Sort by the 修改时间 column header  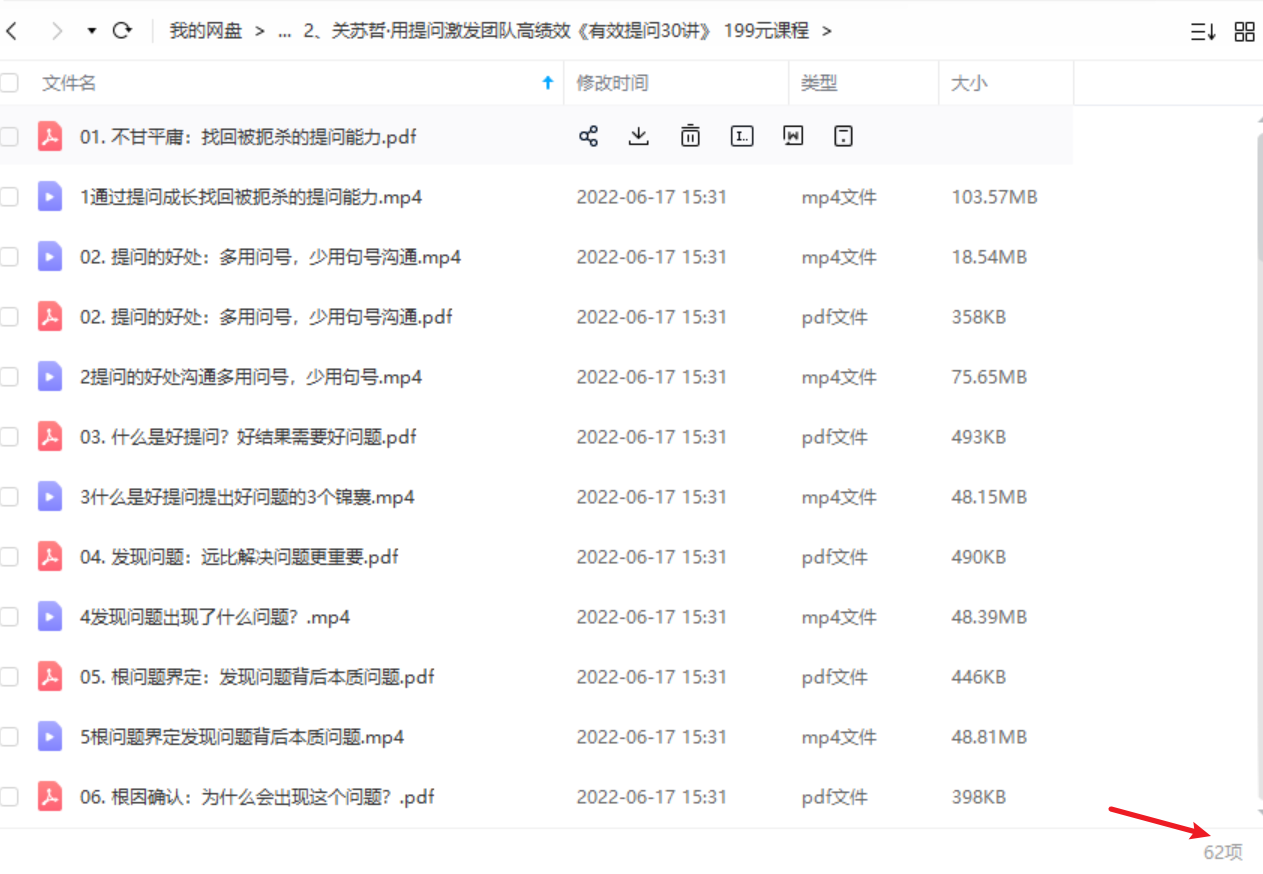click(612, 83)
